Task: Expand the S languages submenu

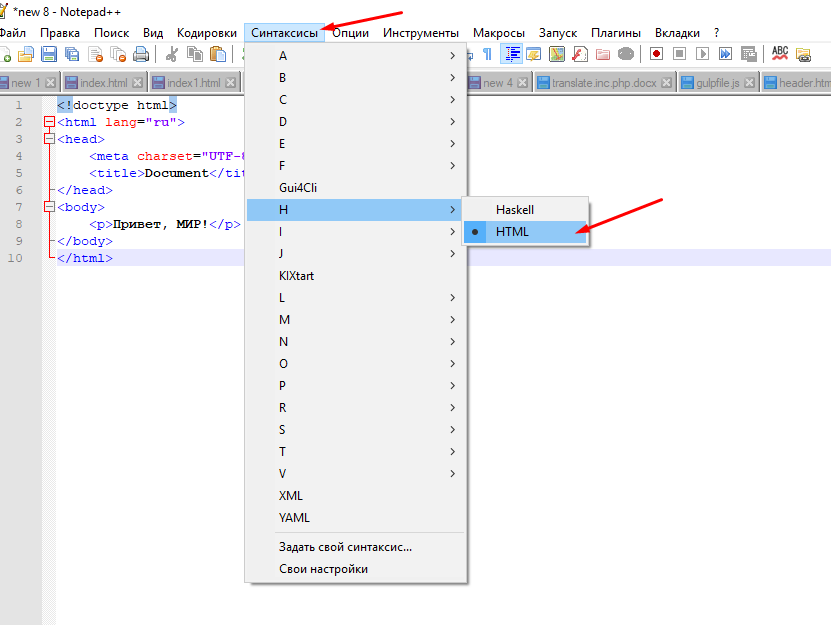Action: click(356, 430)
